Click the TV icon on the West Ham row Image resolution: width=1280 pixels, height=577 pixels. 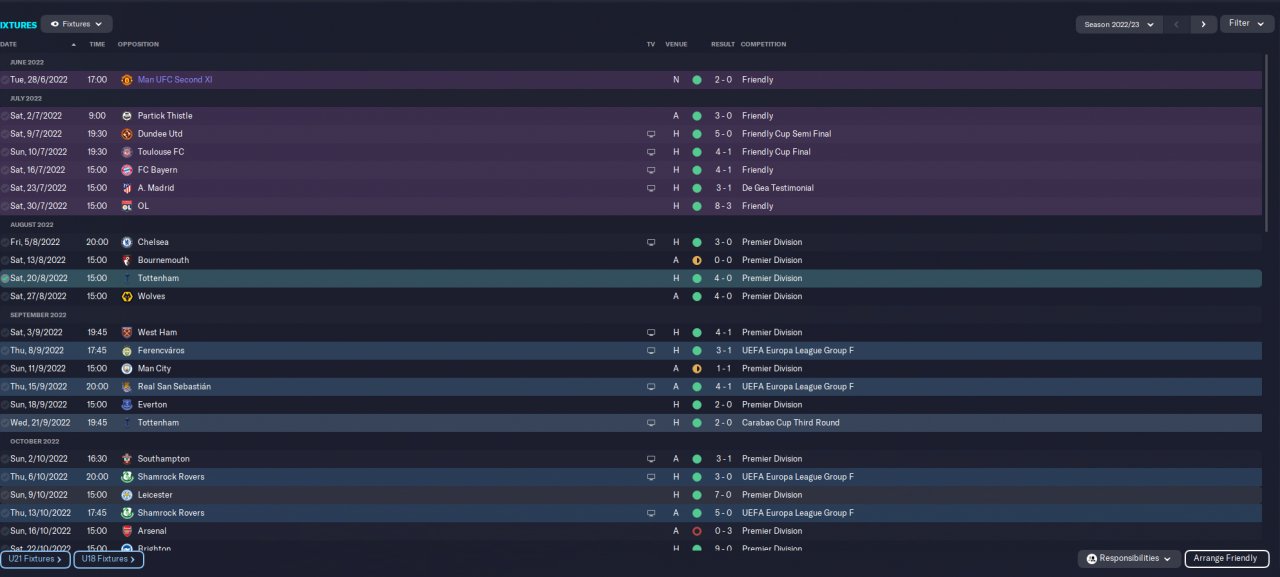point(651,332)
